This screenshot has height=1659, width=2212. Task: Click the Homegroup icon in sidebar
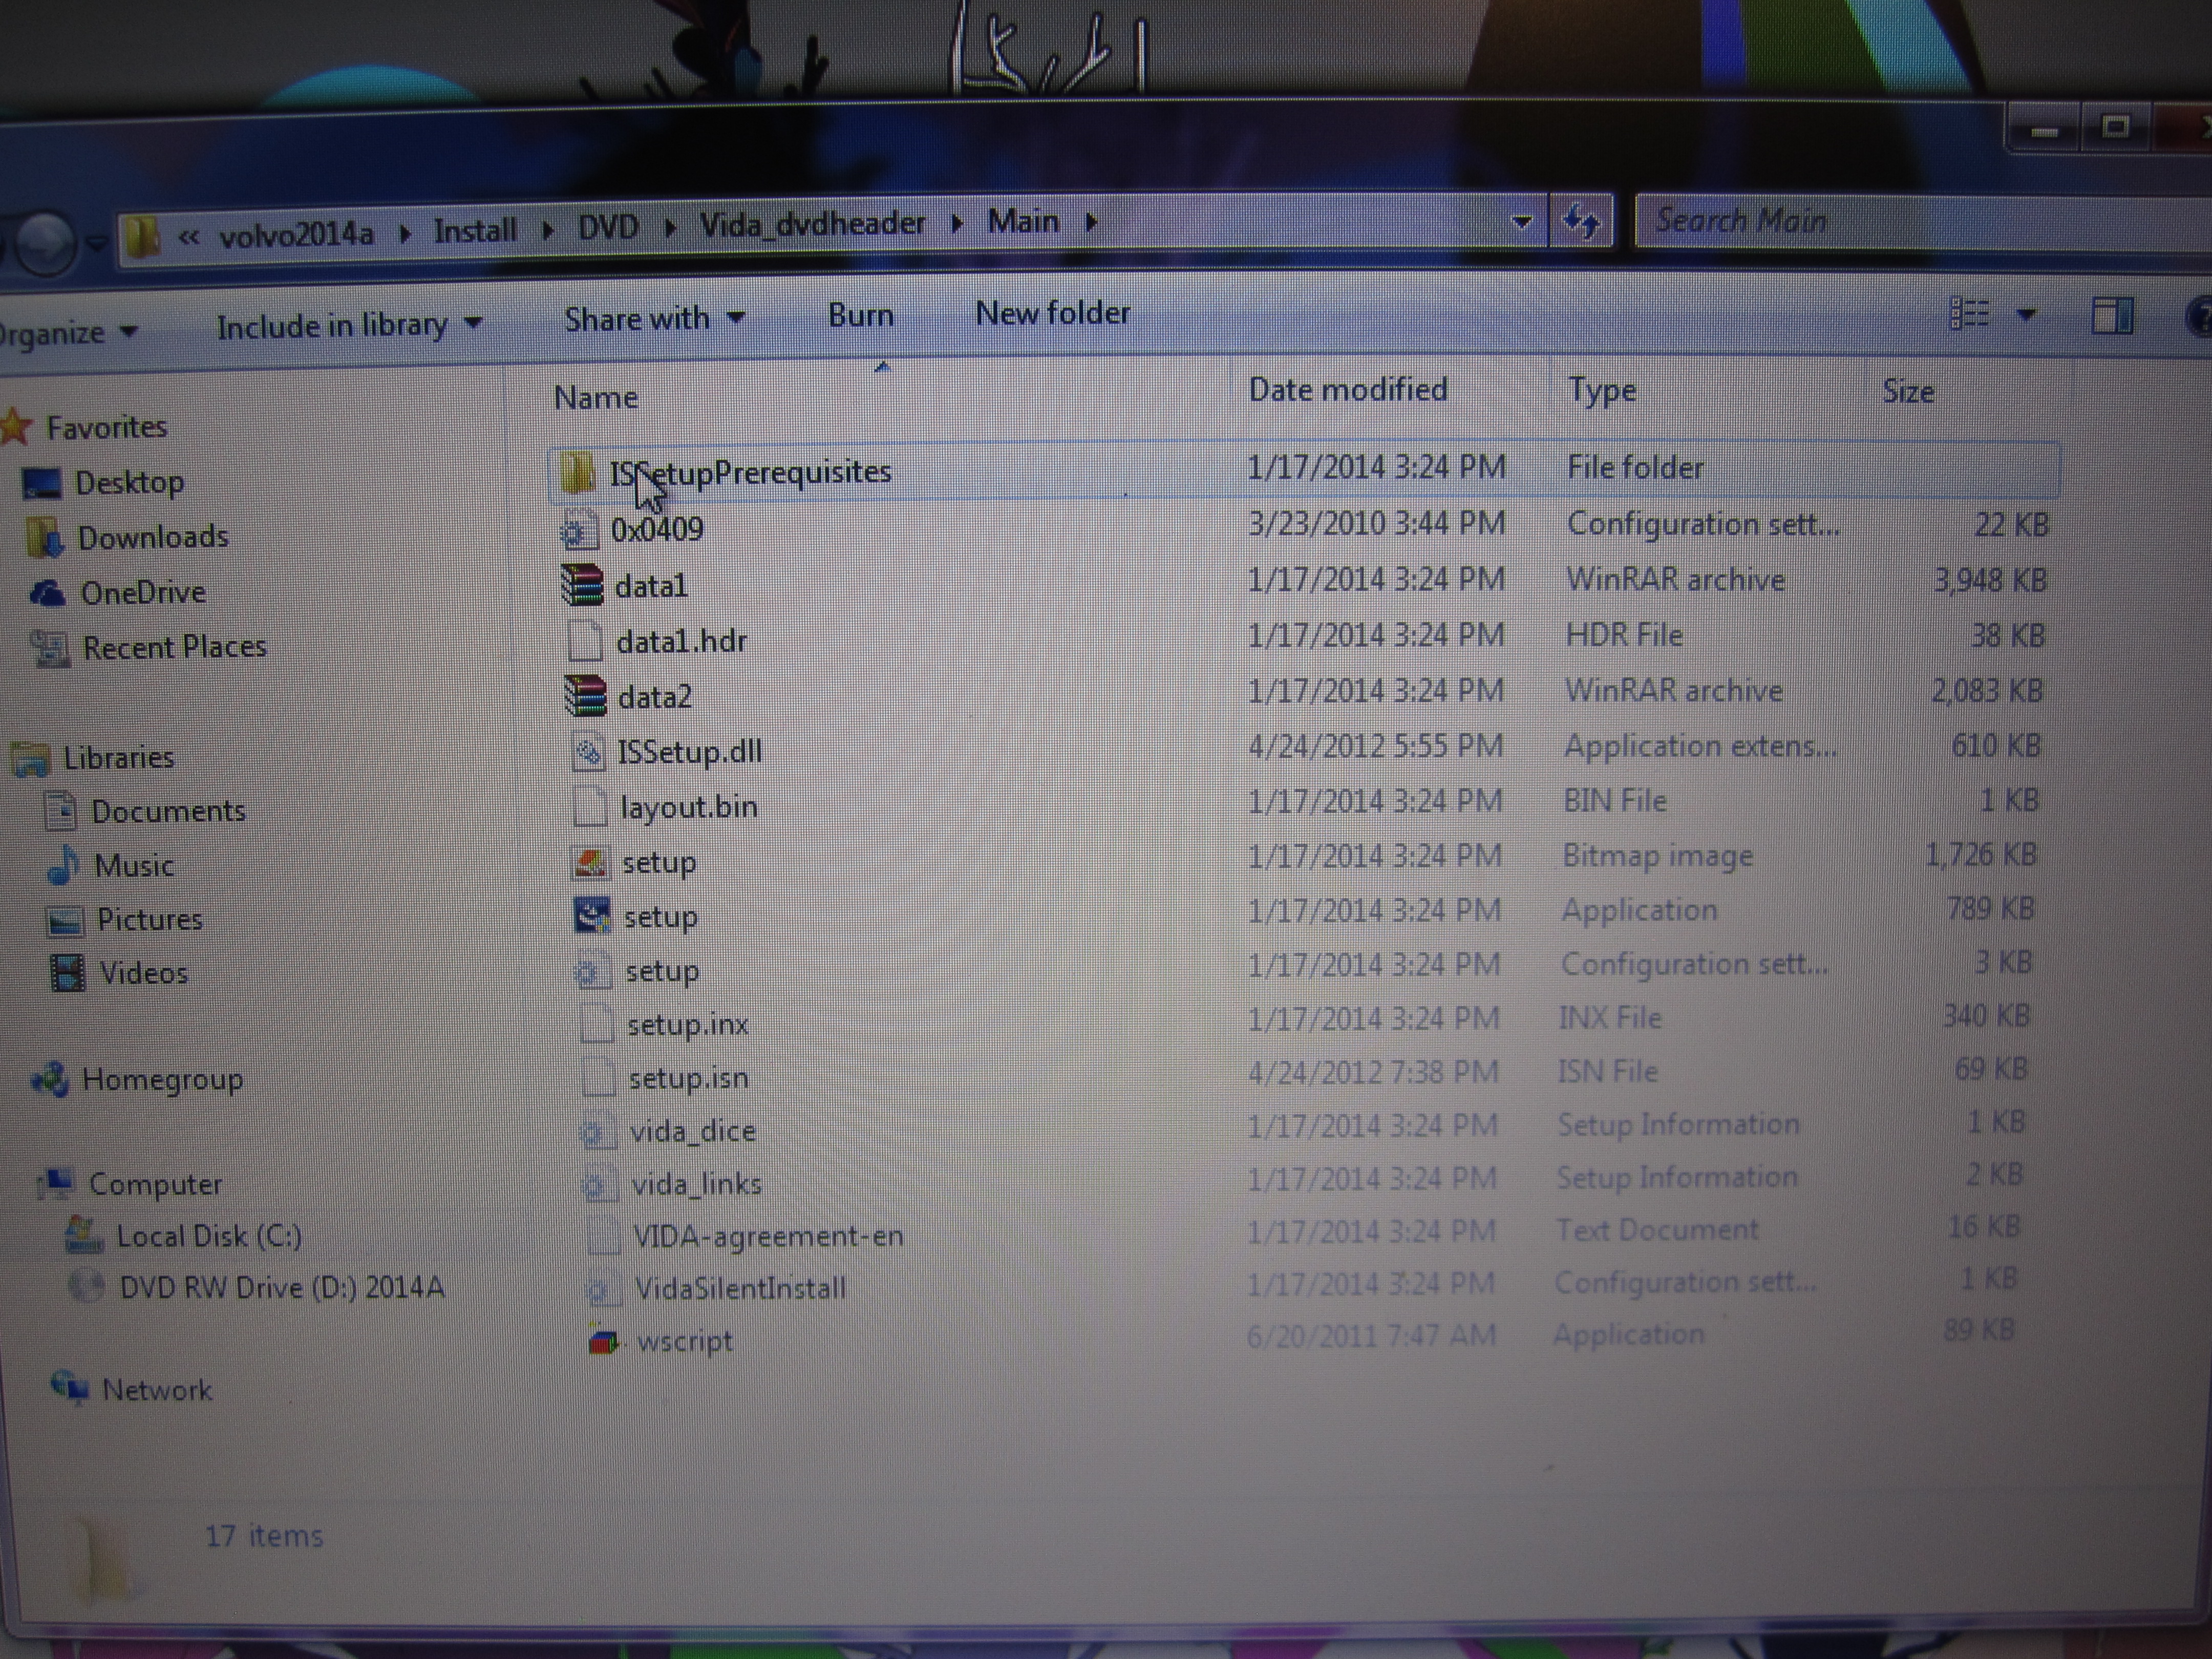(49, 1079)
